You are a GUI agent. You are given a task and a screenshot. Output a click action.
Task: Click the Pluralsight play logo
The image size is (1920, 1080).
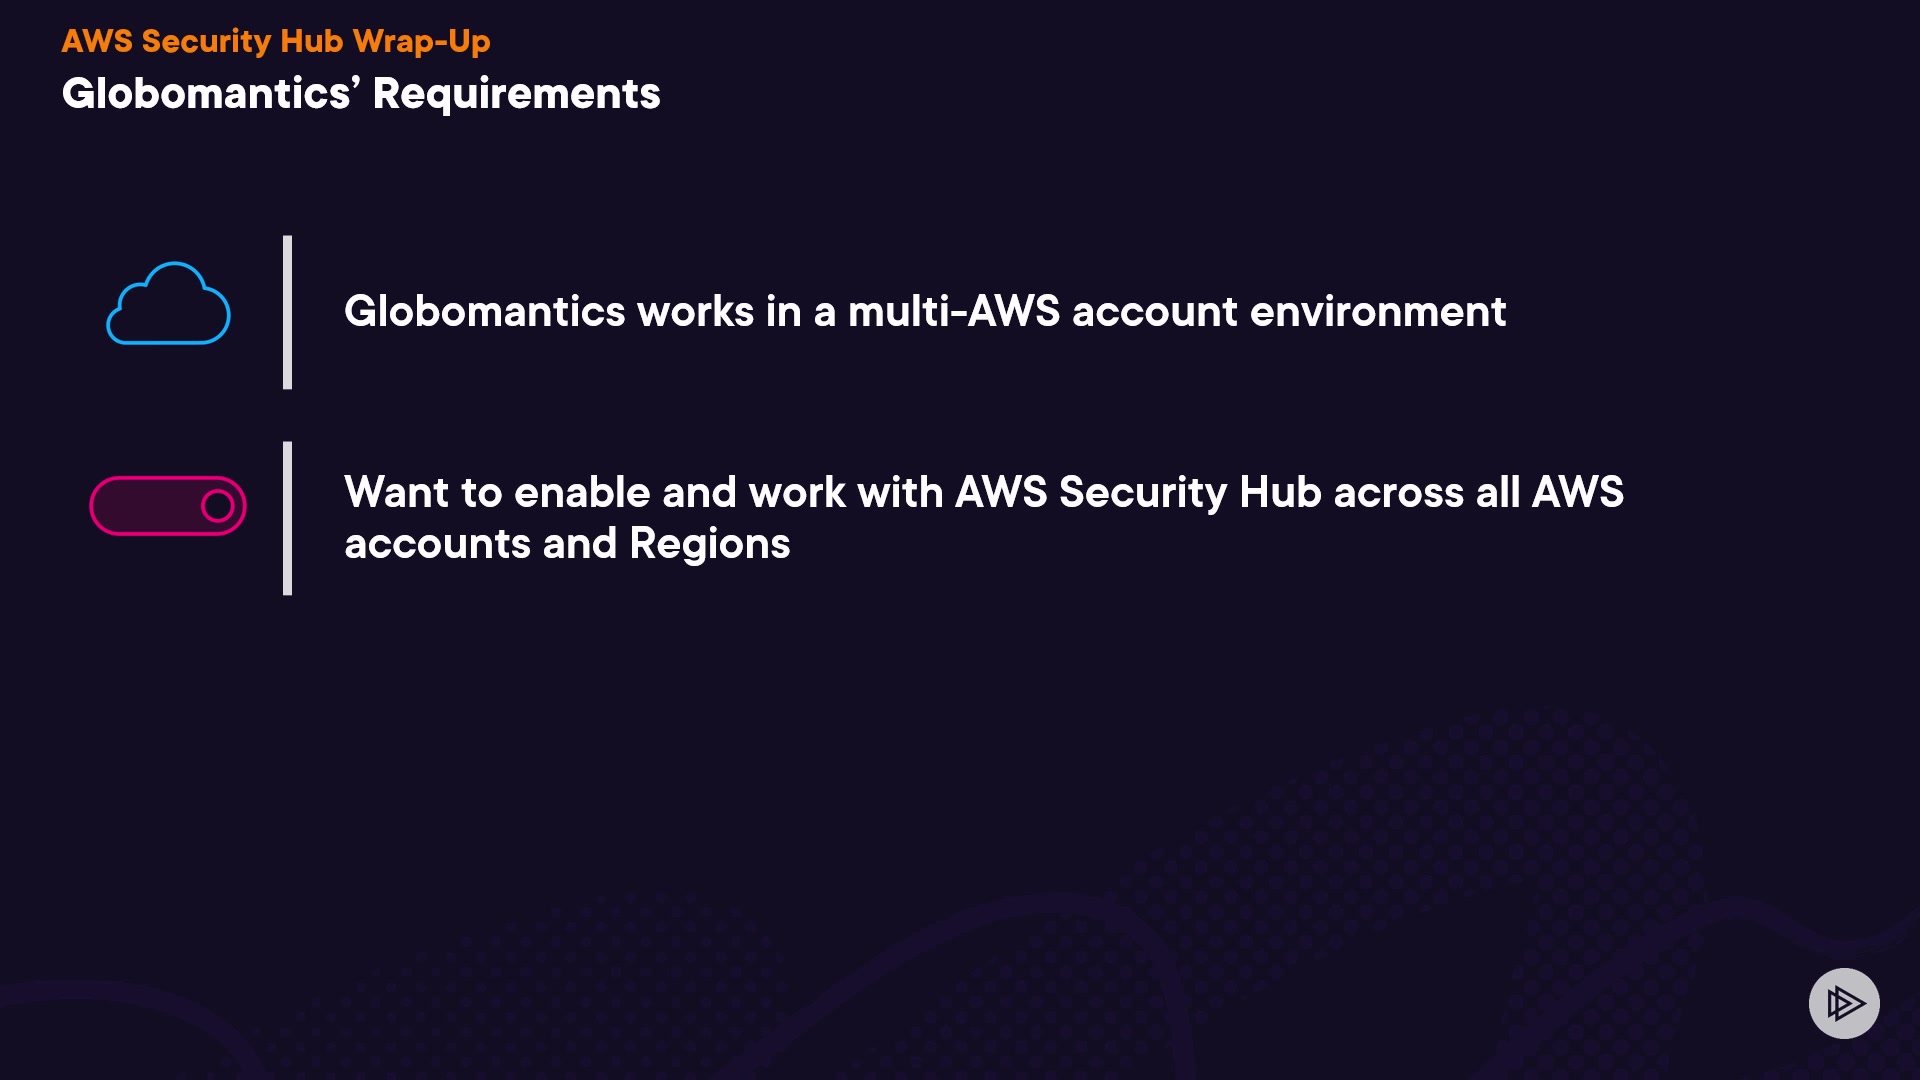[1844, 1003]
